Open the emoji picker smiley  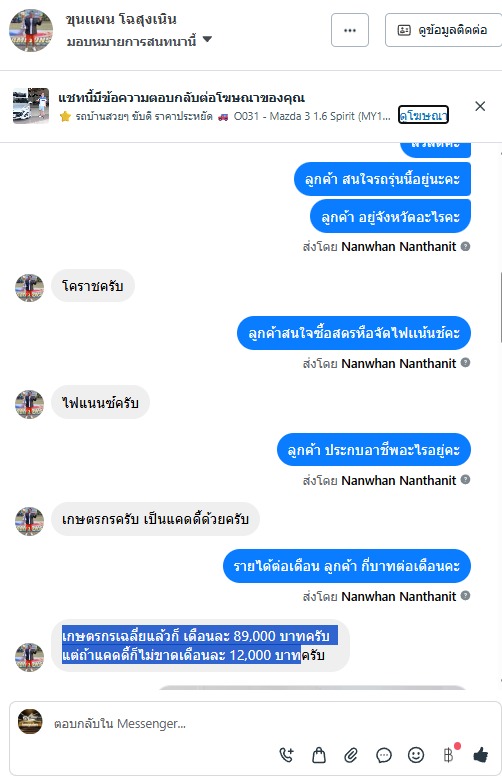[416, 755]
